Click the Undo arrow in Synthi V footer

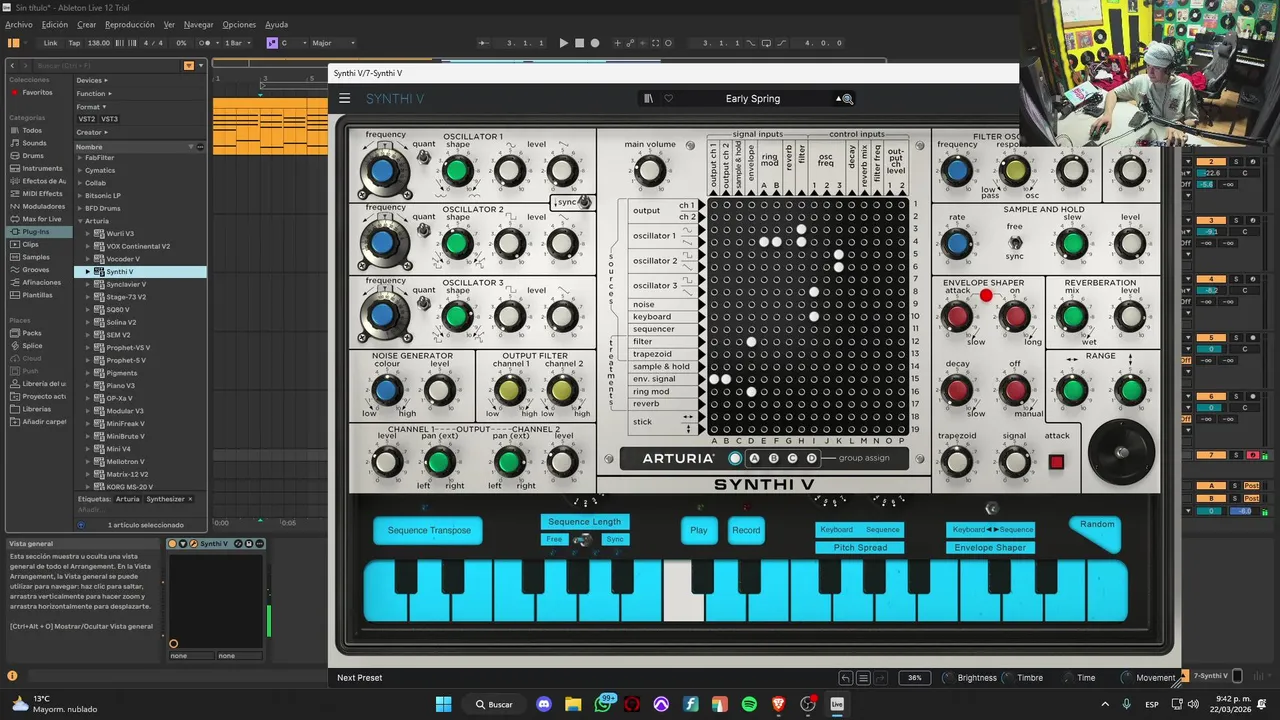pyautogui.click(x=846, y=678)
